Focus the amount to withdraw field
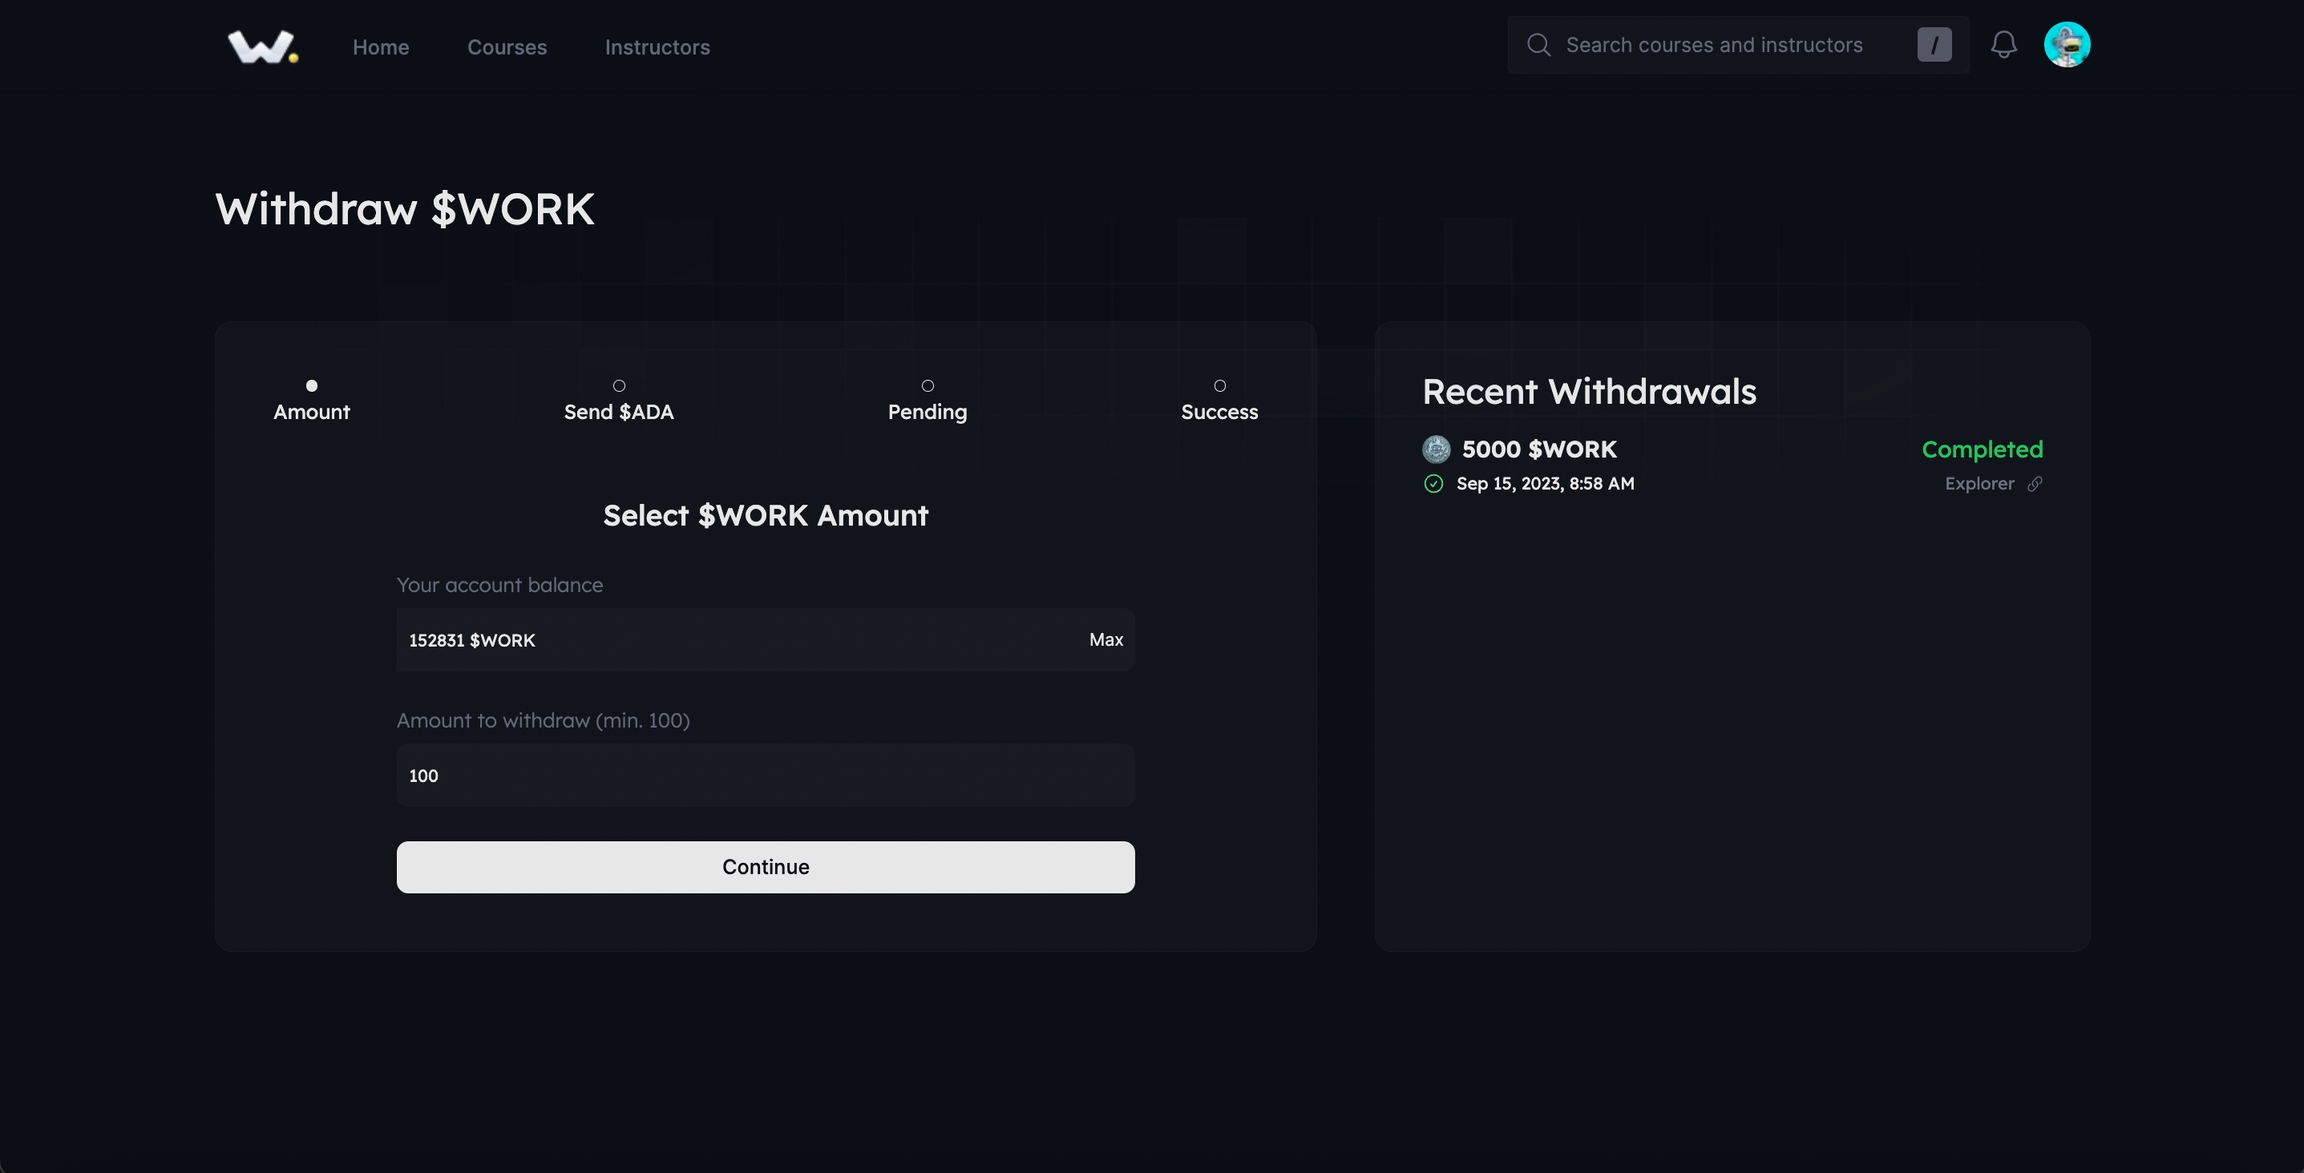The width and height of the screenshot is (2304, 1173). [765, 776]
